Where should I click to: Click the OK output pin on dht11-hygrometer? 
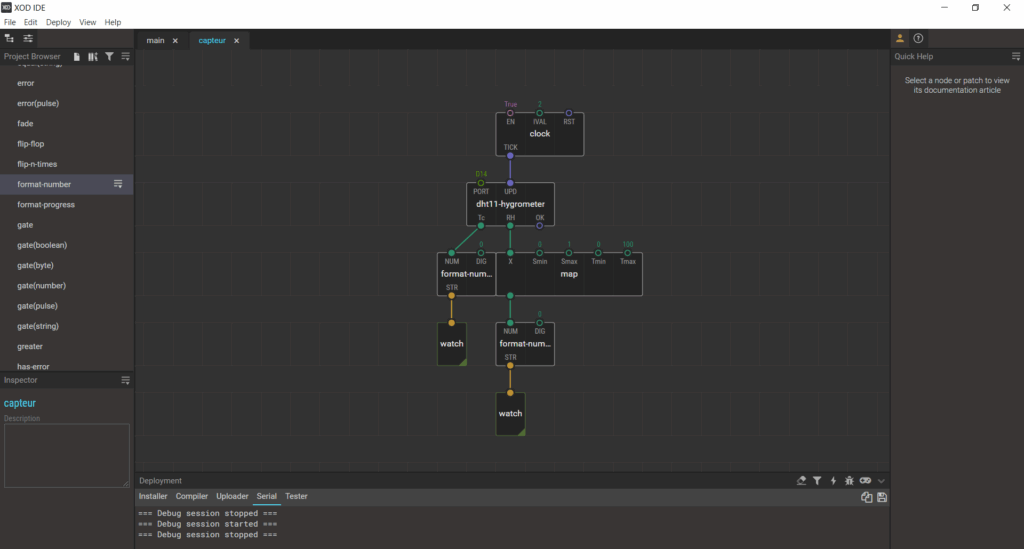click(x=539, y=226)
